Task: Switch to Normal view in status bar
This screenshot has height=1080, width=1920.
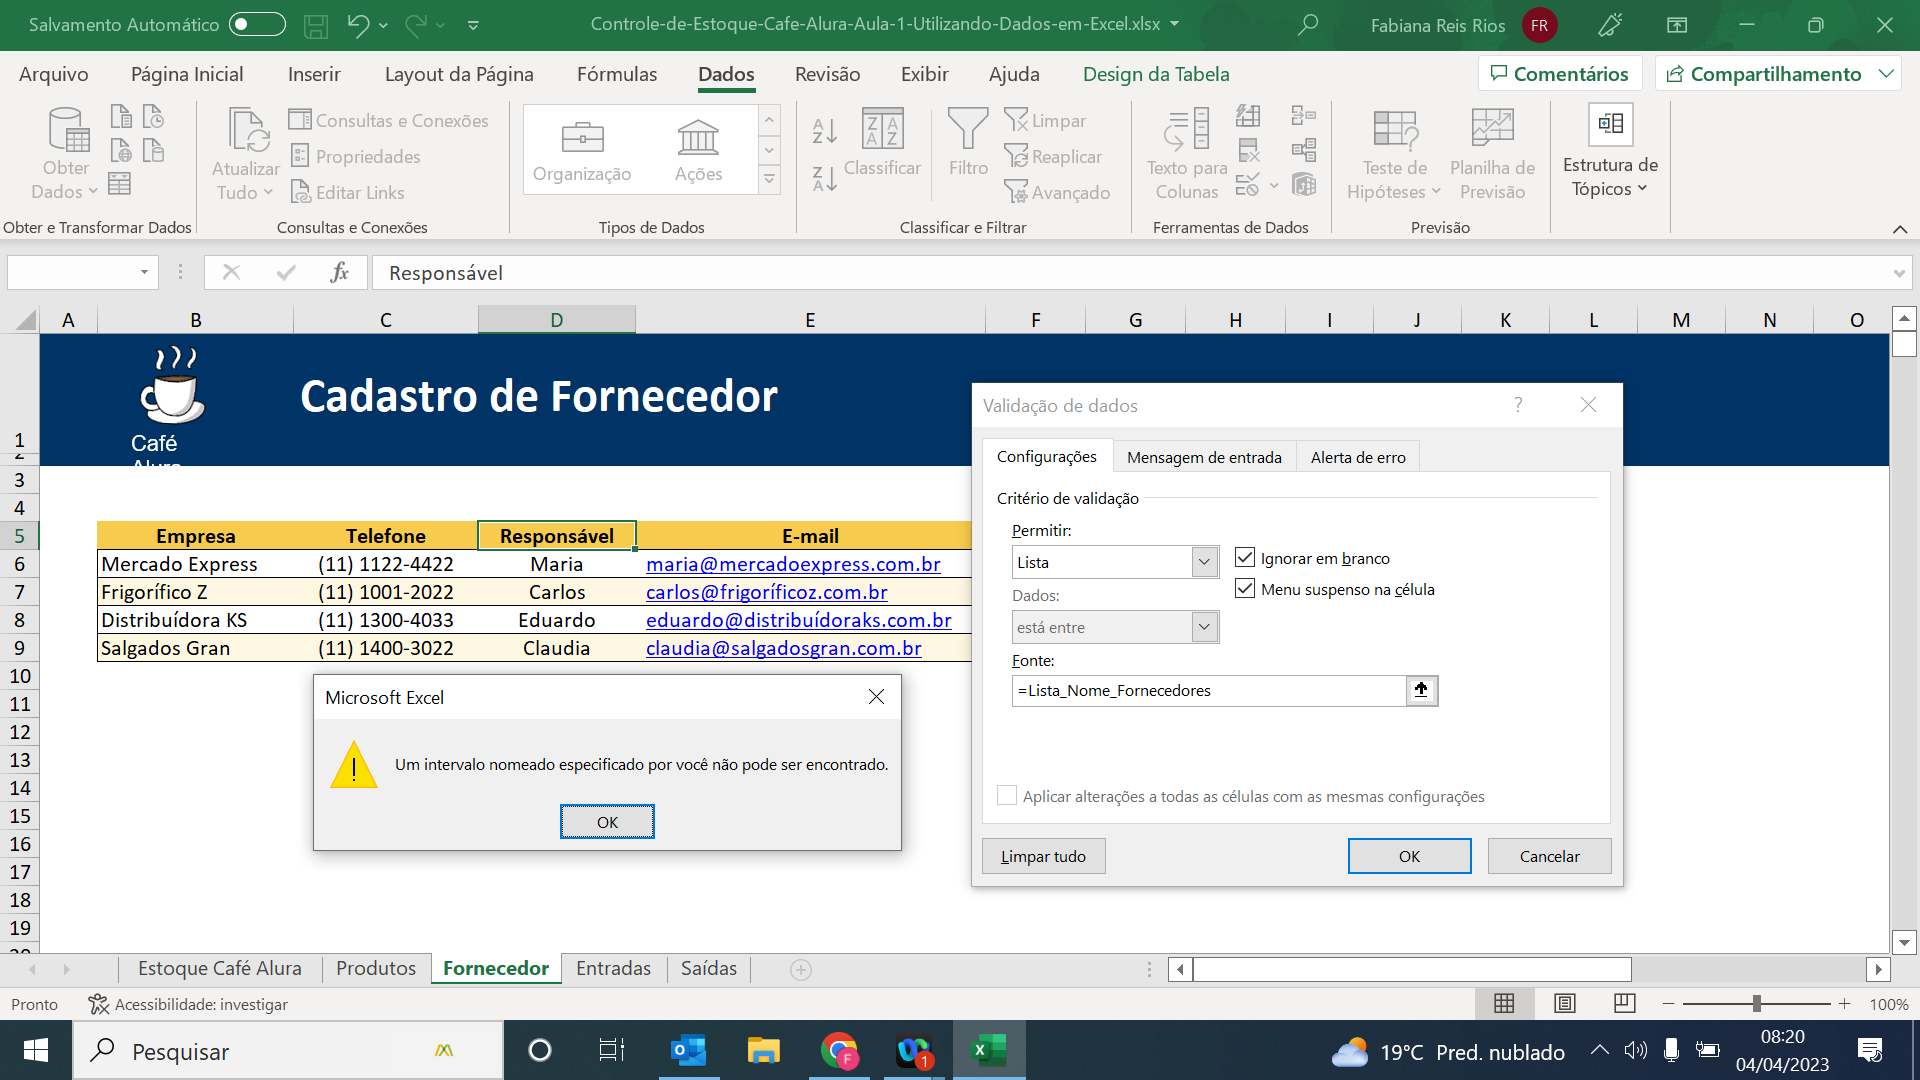Action: [x=1504, y=1003]
